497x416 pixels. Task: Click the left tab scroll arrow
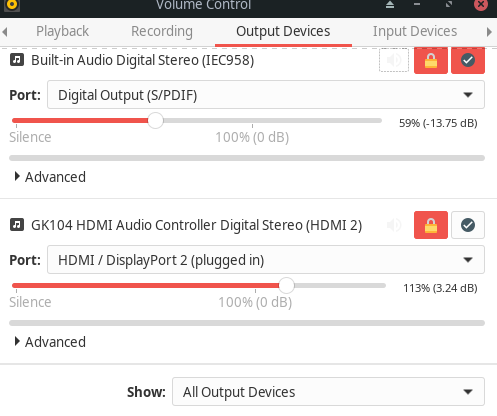pos(5,32)
